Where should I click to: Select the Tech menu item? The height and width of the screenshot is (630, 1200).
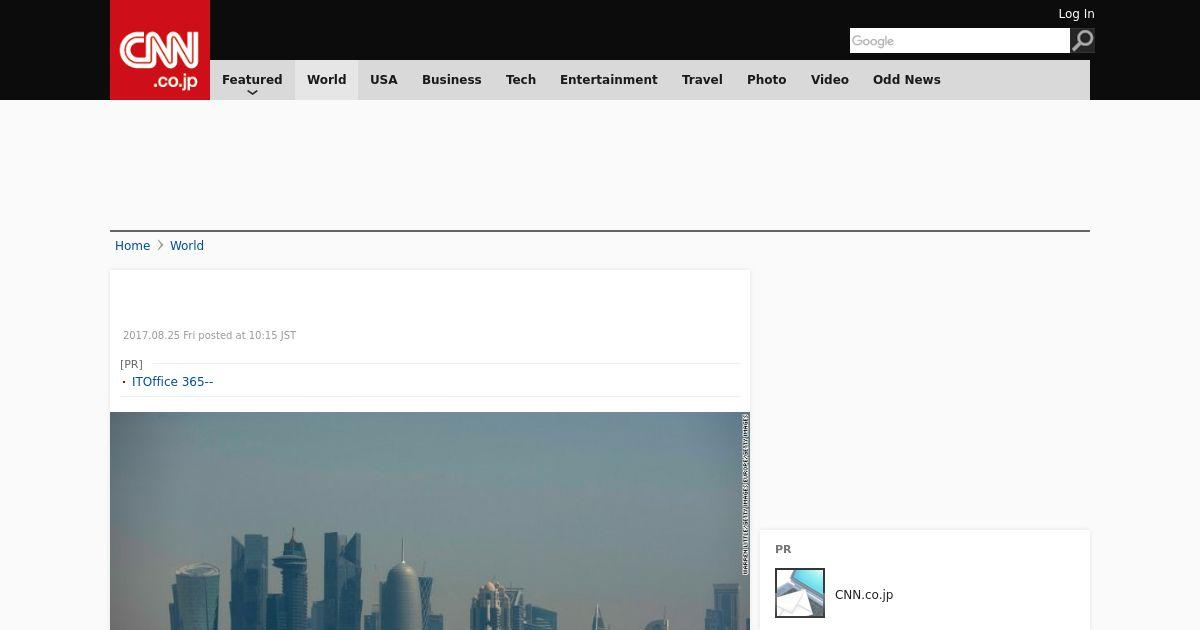(x=521, y=80)
